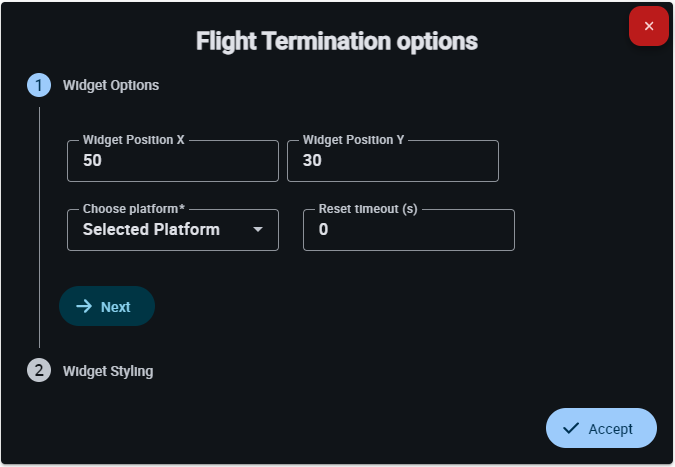The image size is (675, 467).
Task: Focus the Widget Position Y field
Action: pos(392,161)
